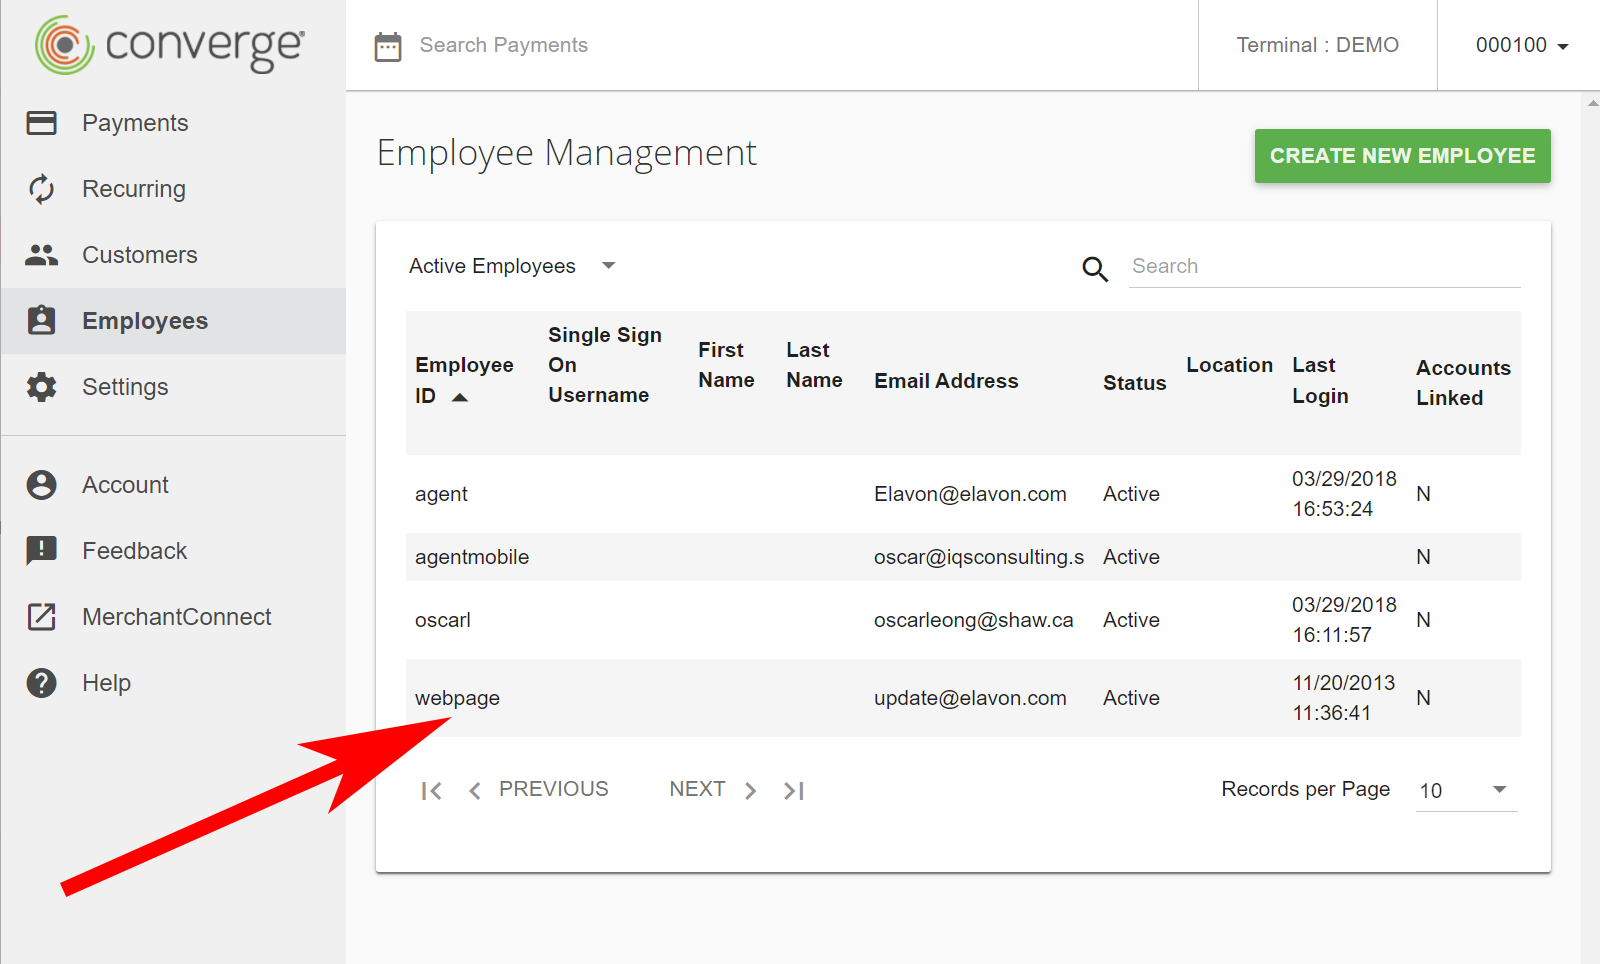Sort by Single Sign On Username column
Viewport: 1600px width, 964px height.
tap(604, 365)
